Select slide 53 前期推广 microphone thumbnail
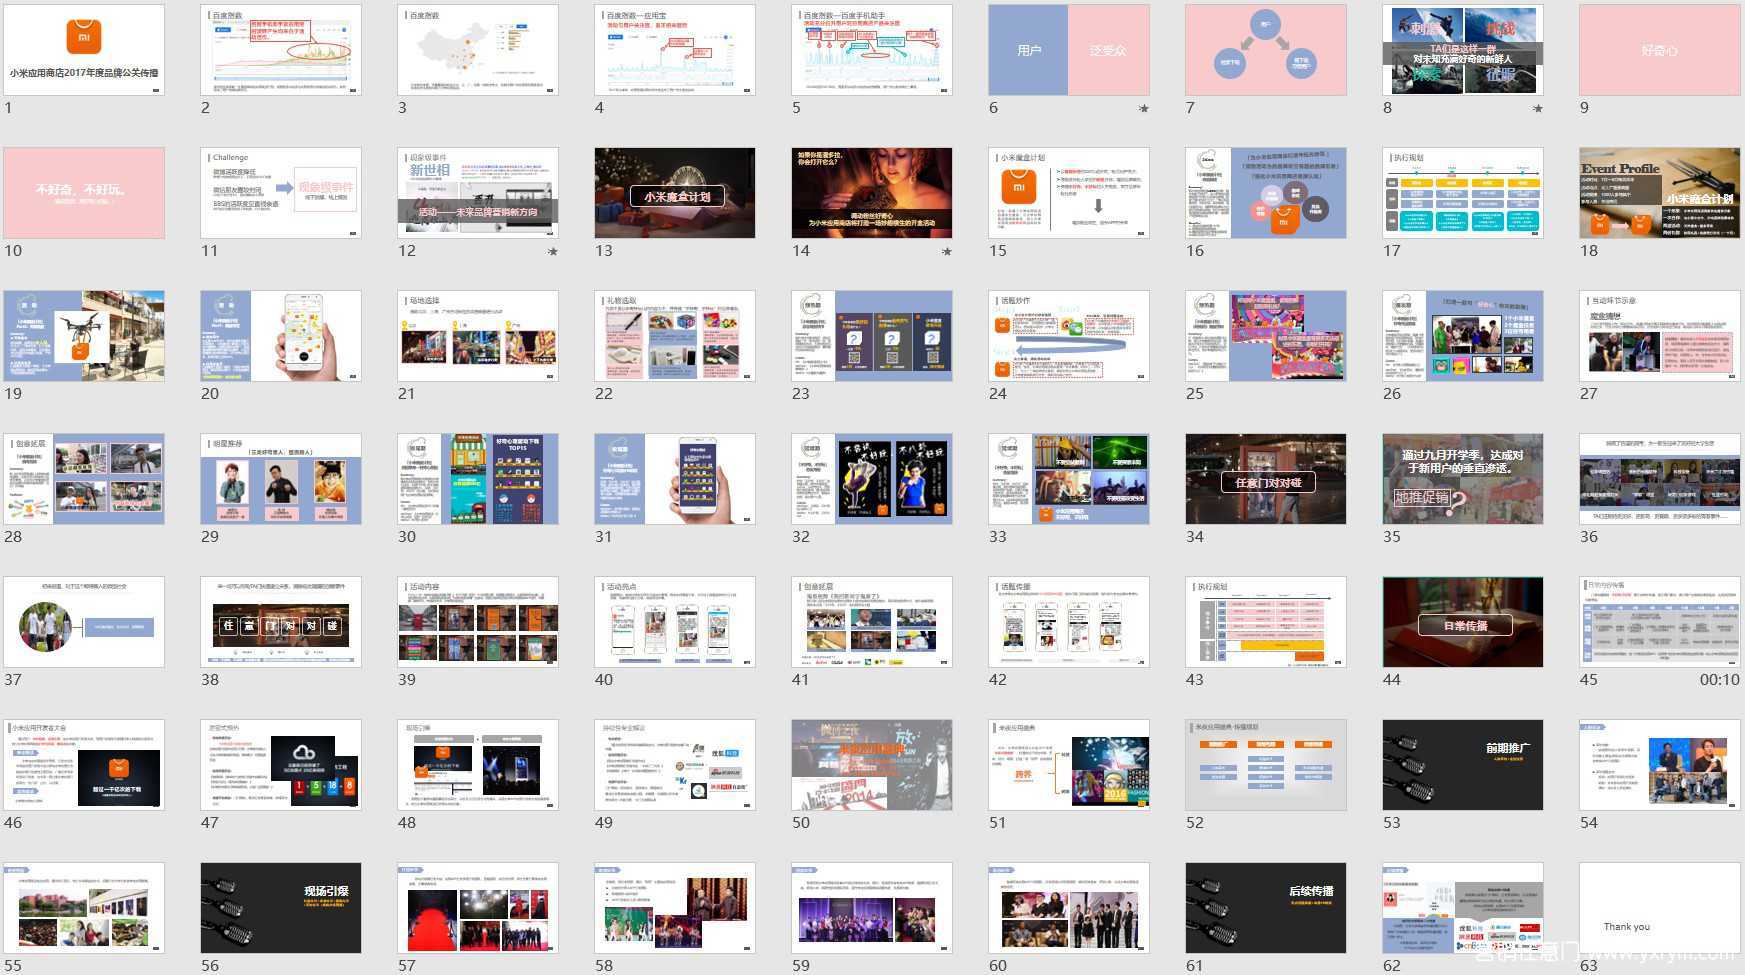Viewport: 1745px width, 975px height. pyautogui.click(x=1463, y=765)
